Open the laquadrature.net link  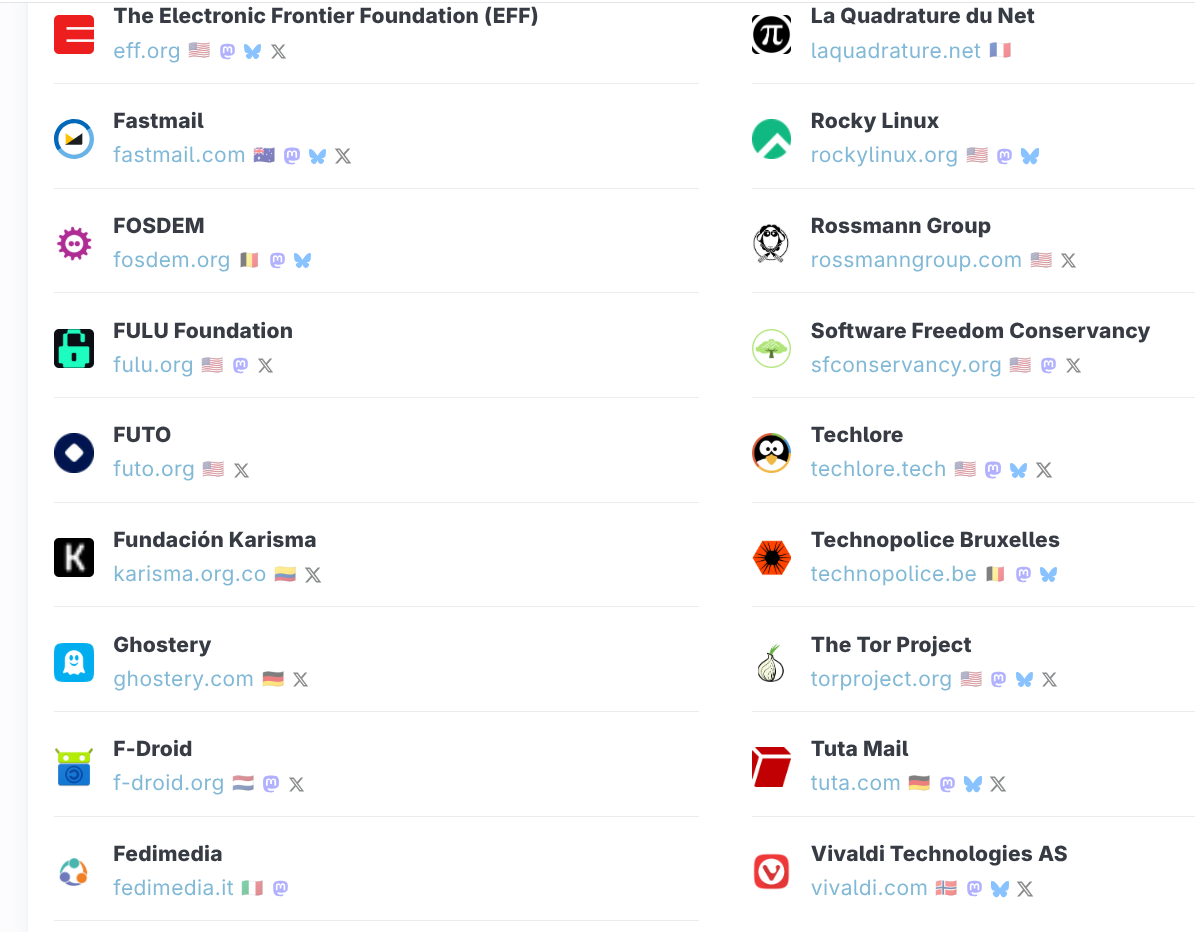point(895,51)
